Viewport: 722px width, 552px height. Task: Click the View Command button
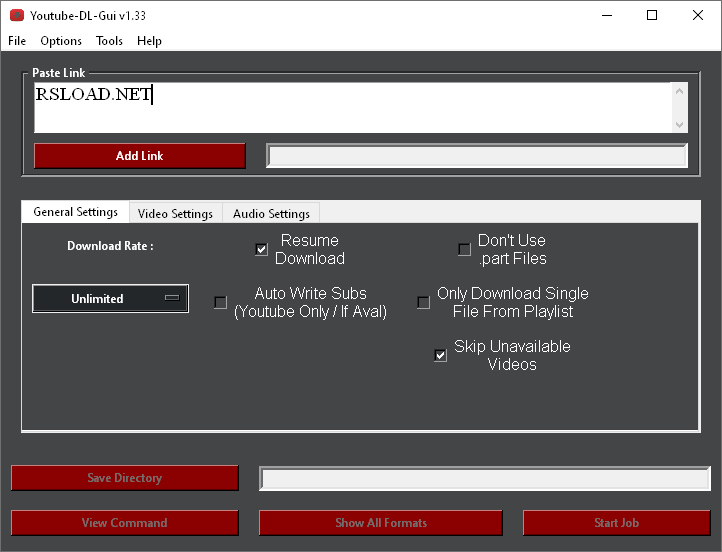click(125, 523)
